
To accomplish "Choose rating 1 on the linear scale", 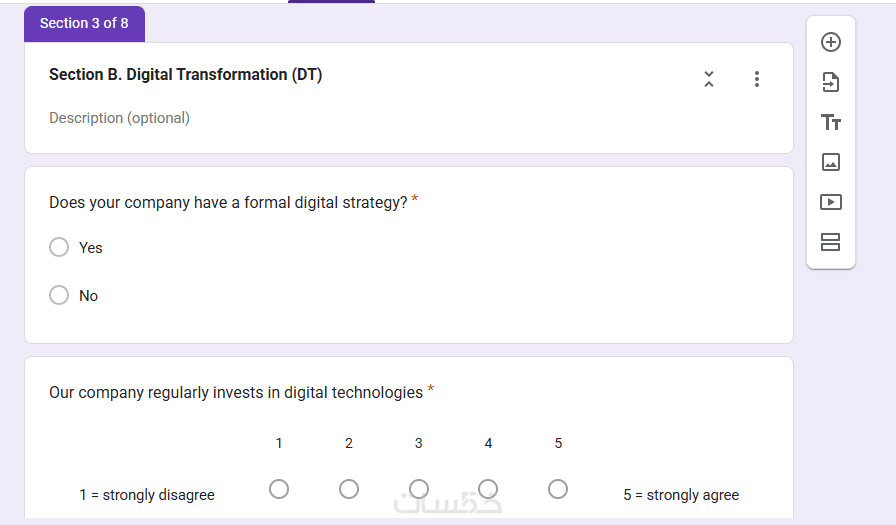I will (x=279, y=489).
